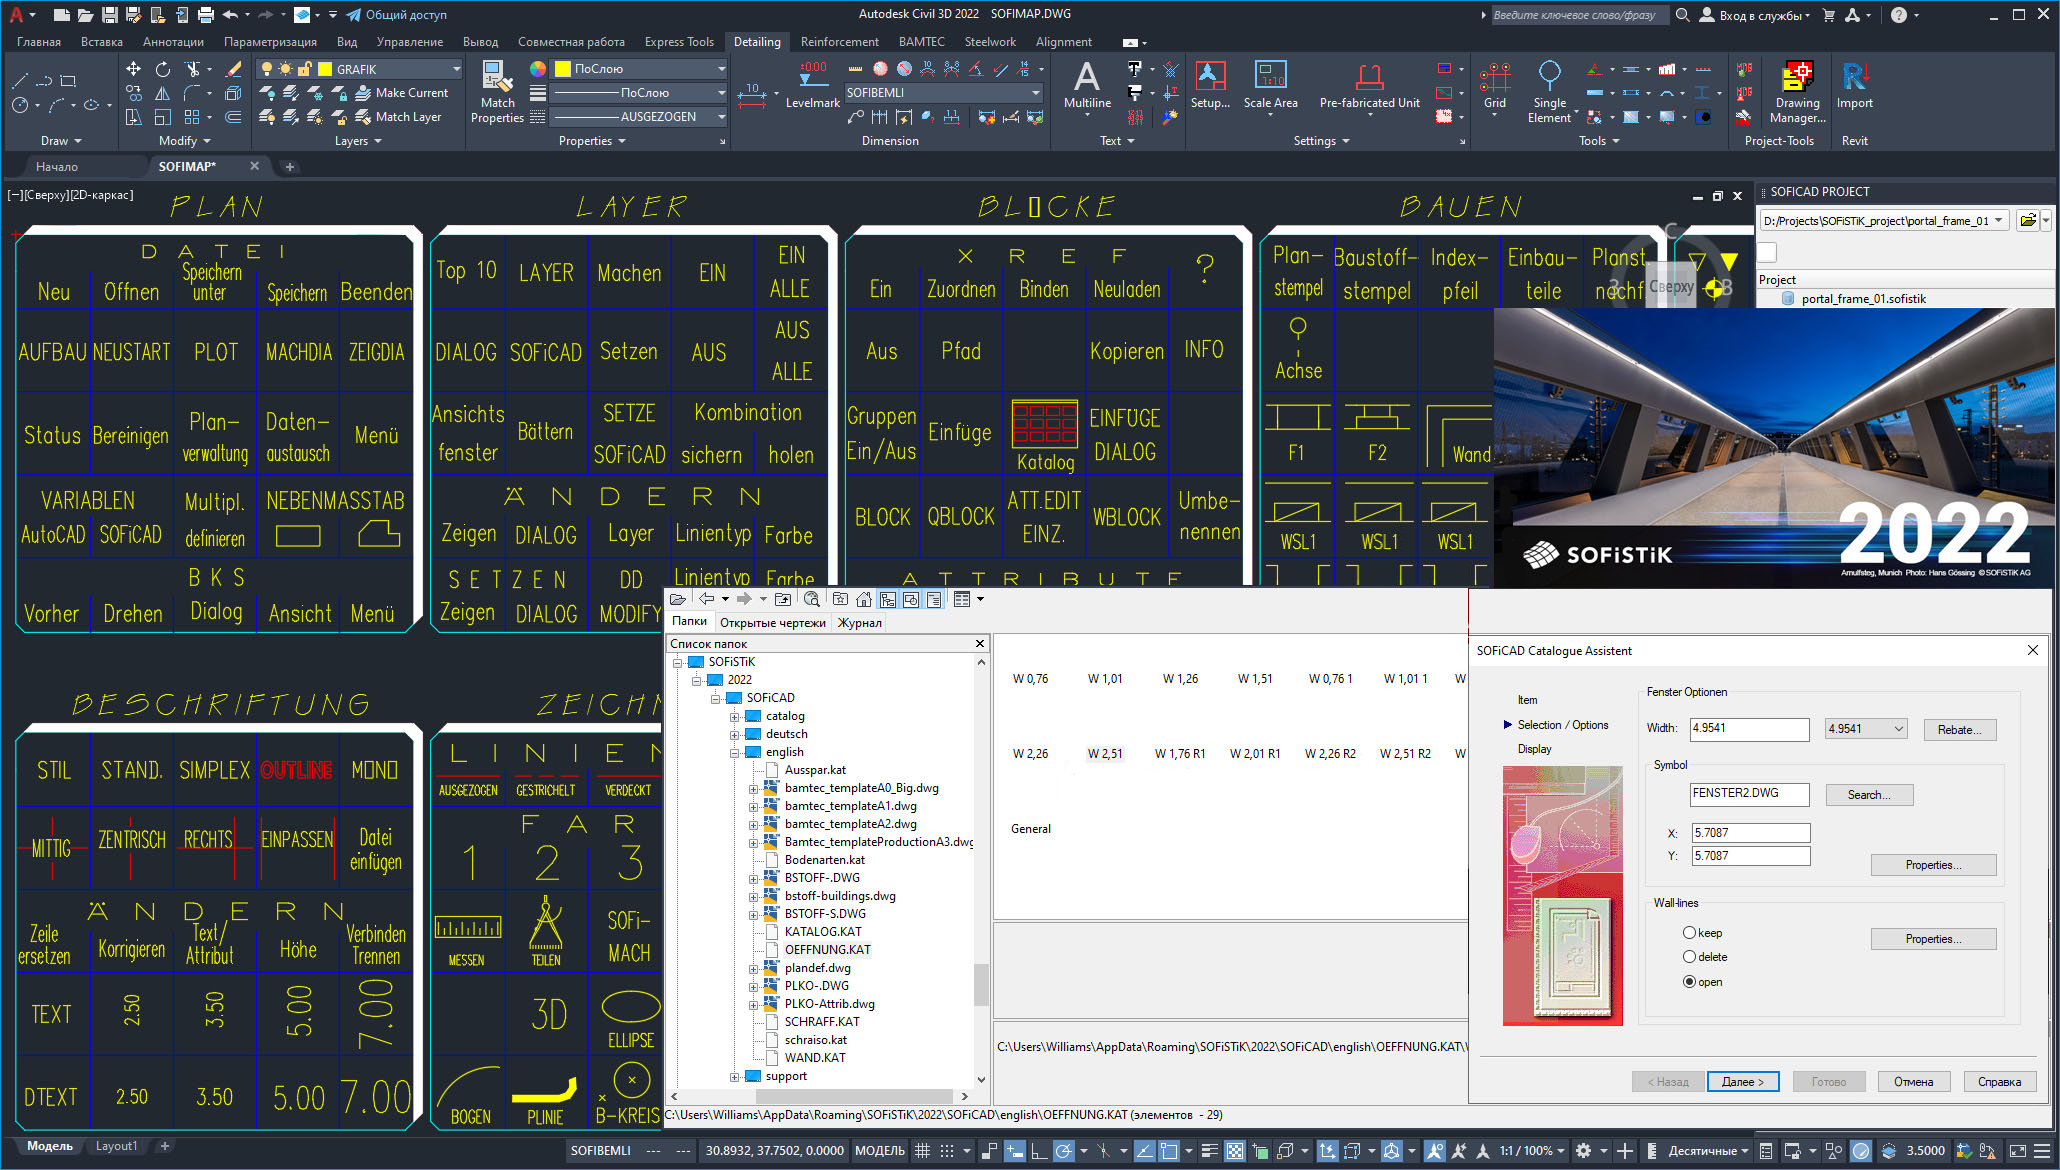Click the Pre-fabricated Unit icon
This screenshot has width=2060, height=1170.
click(x=1369, y=77)
